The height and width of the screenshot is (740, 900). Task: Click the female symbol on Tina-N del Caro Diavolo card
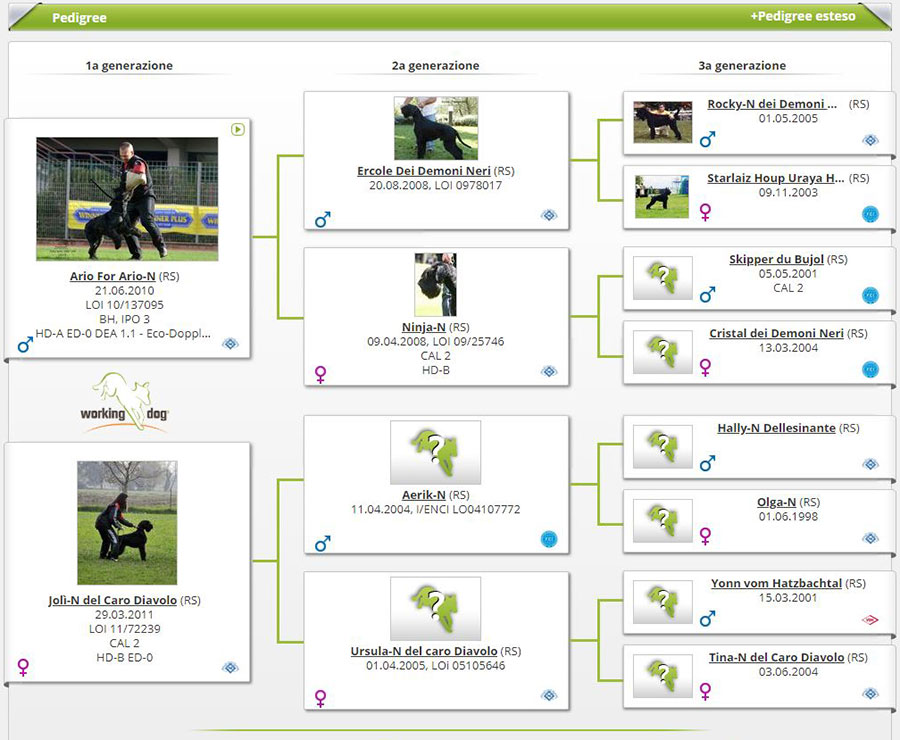pos(705,691)
